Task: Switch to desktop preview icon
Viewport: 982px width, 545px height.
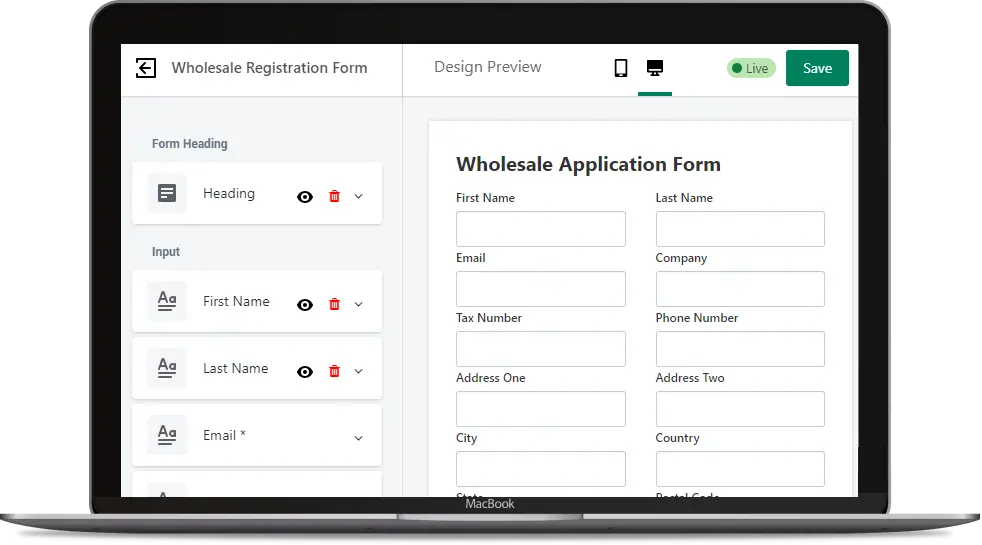Action: tap(655, 68)
